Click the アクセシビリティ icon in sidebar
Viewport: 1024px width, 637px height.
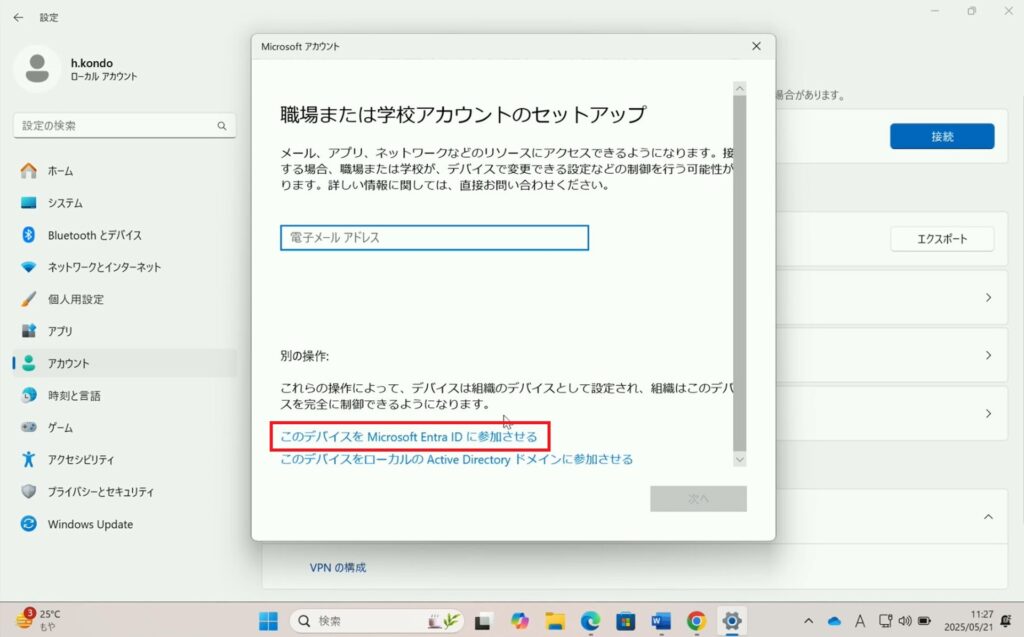coord(29,460)
